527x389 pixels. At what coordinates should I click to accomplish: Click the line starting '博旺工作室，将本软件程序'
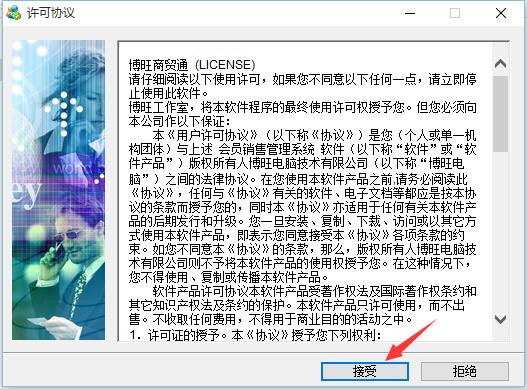tap(302, 107)
